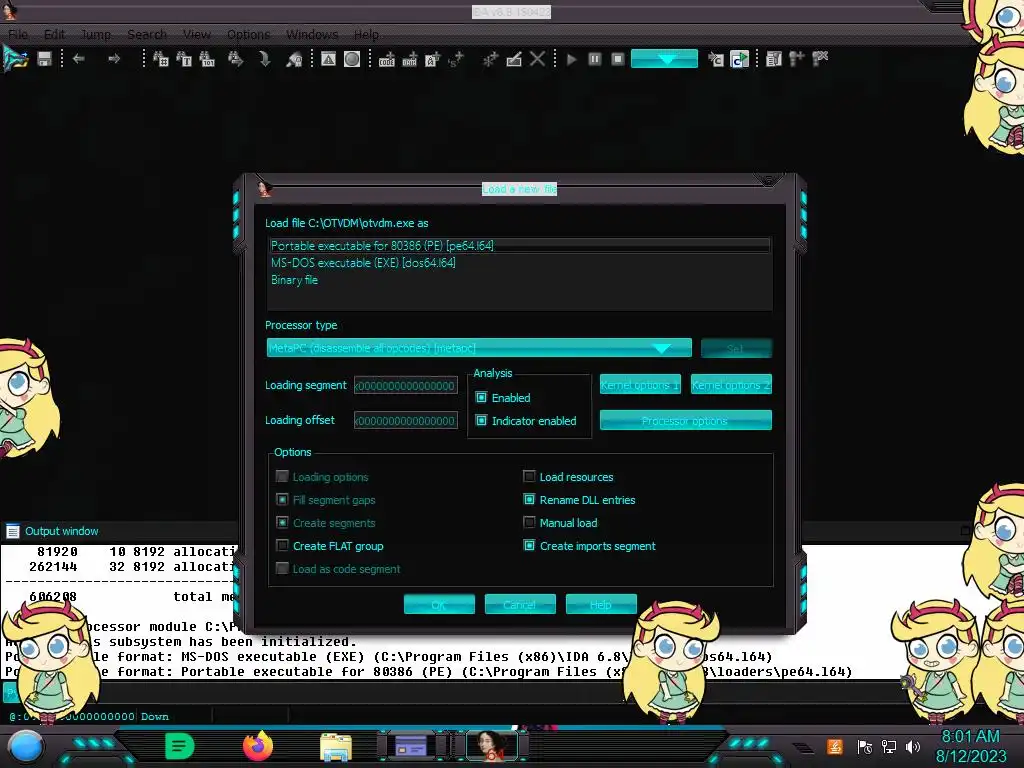The height and width of the screenshot is (768, 1024).
Task: Open the Start orb on taskbar
Action: pos(25,746)
